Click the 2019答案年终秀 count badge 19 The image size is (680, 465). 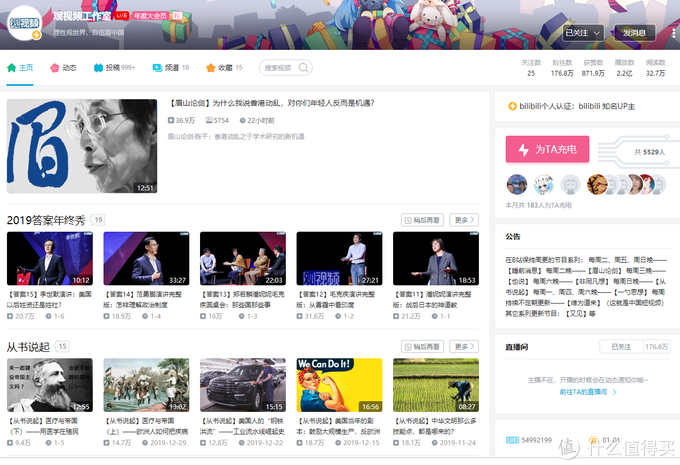click(x=98, y=219)
